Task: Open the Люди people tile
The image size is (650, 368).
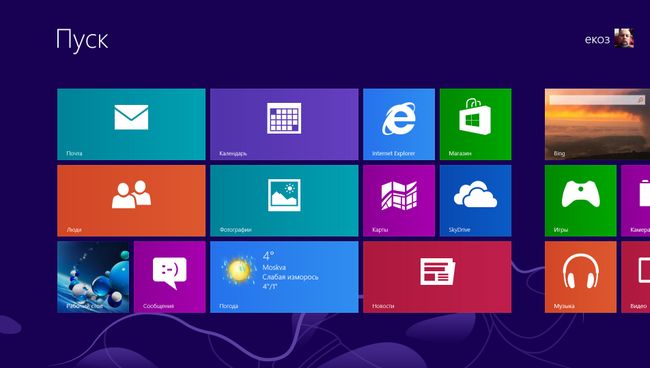Action: click(131, 201)
